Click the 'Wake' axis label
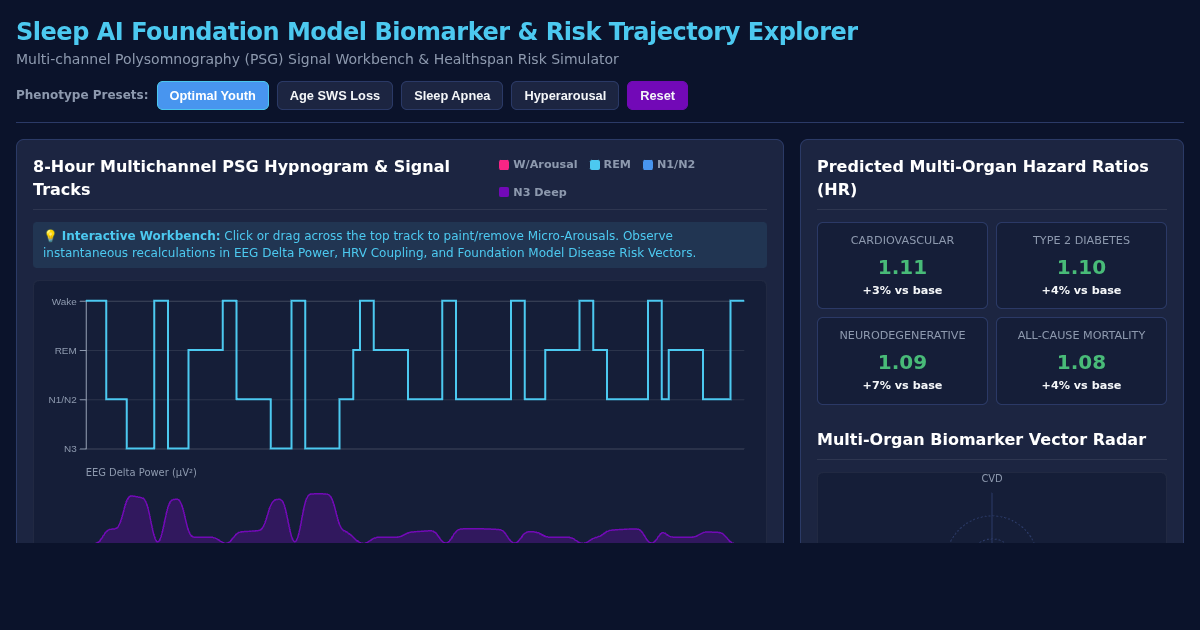The height and width of the screenshot is (630, 1200). (x=64, y=302)
